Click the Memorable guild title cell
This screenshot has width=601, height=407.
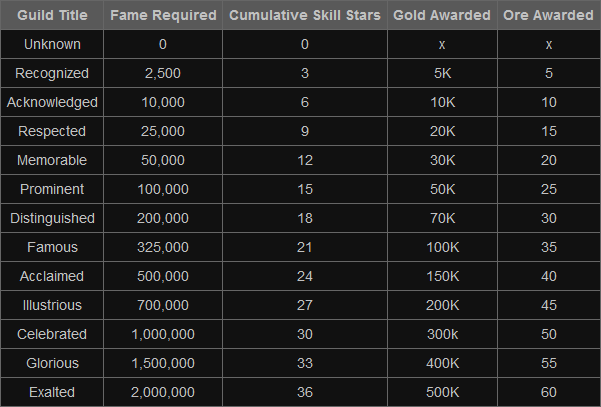[52, 161]
